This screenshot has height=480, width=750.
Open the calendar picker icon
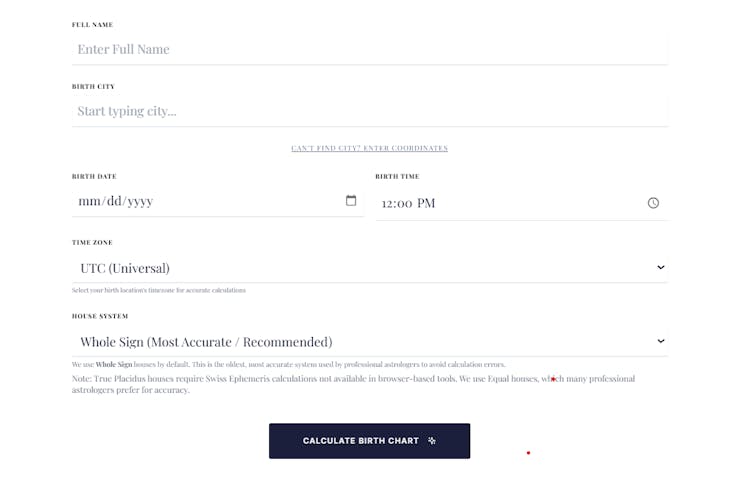coord(351,201)
